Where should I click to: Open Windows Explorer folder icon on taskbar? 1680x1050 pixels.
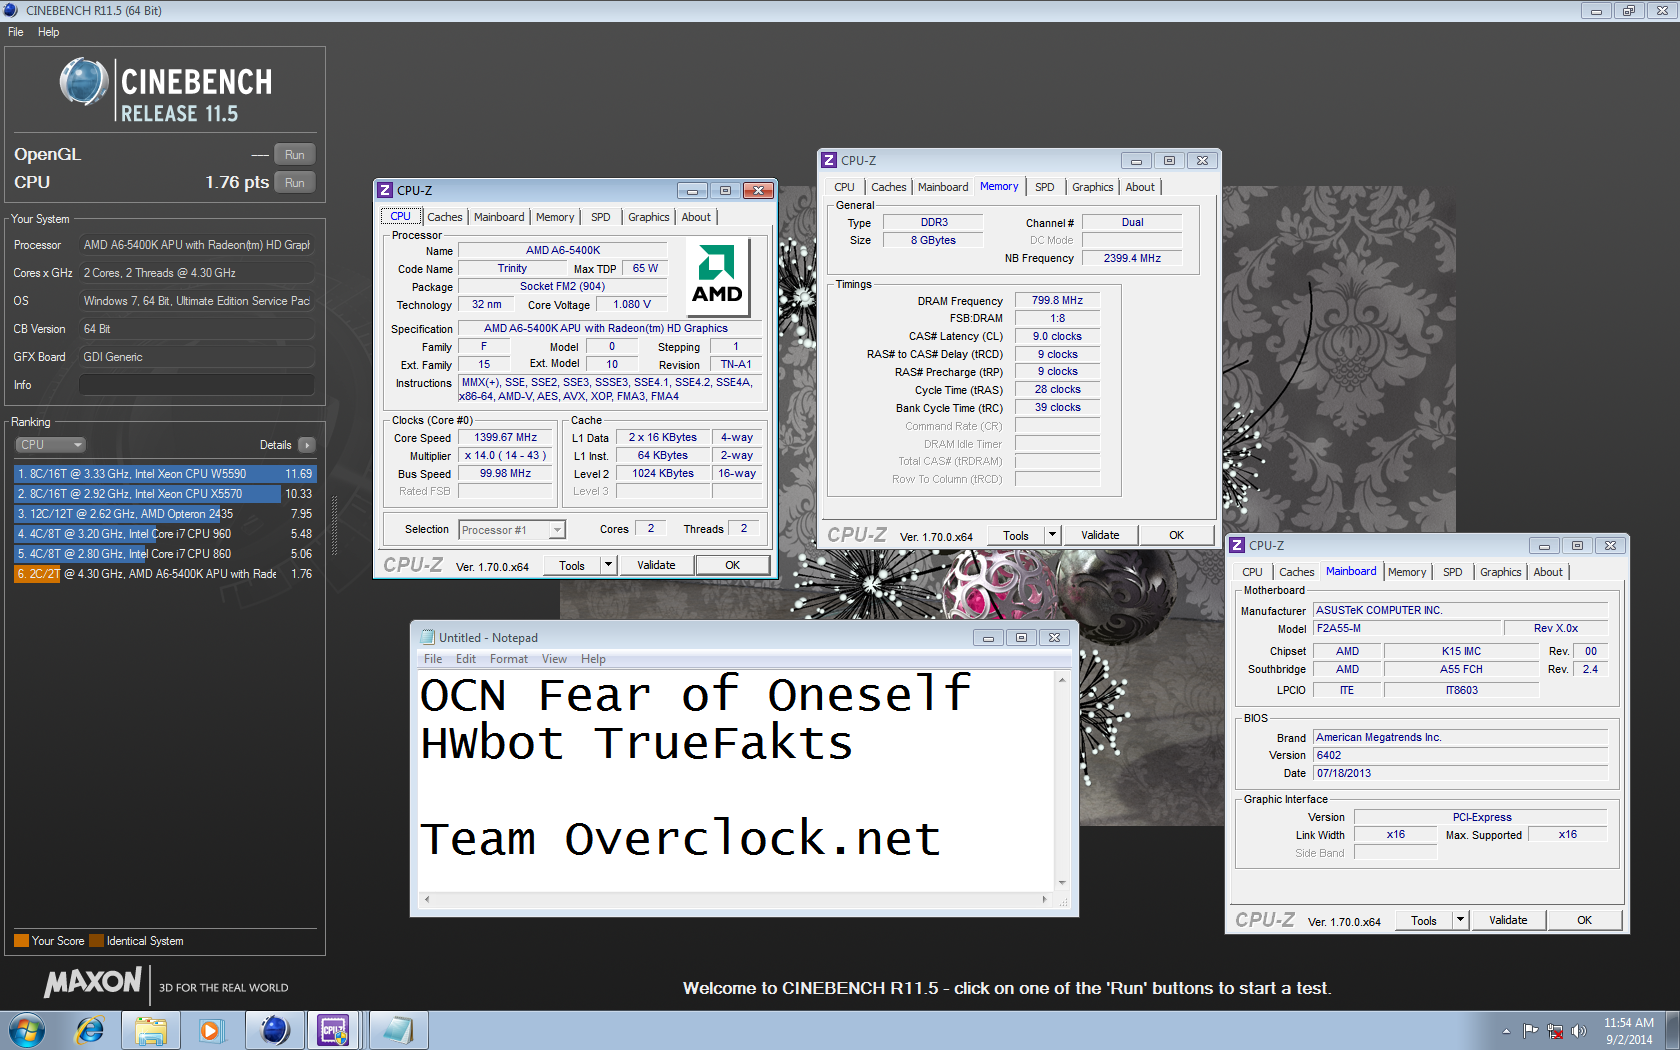pos(151,1030)
